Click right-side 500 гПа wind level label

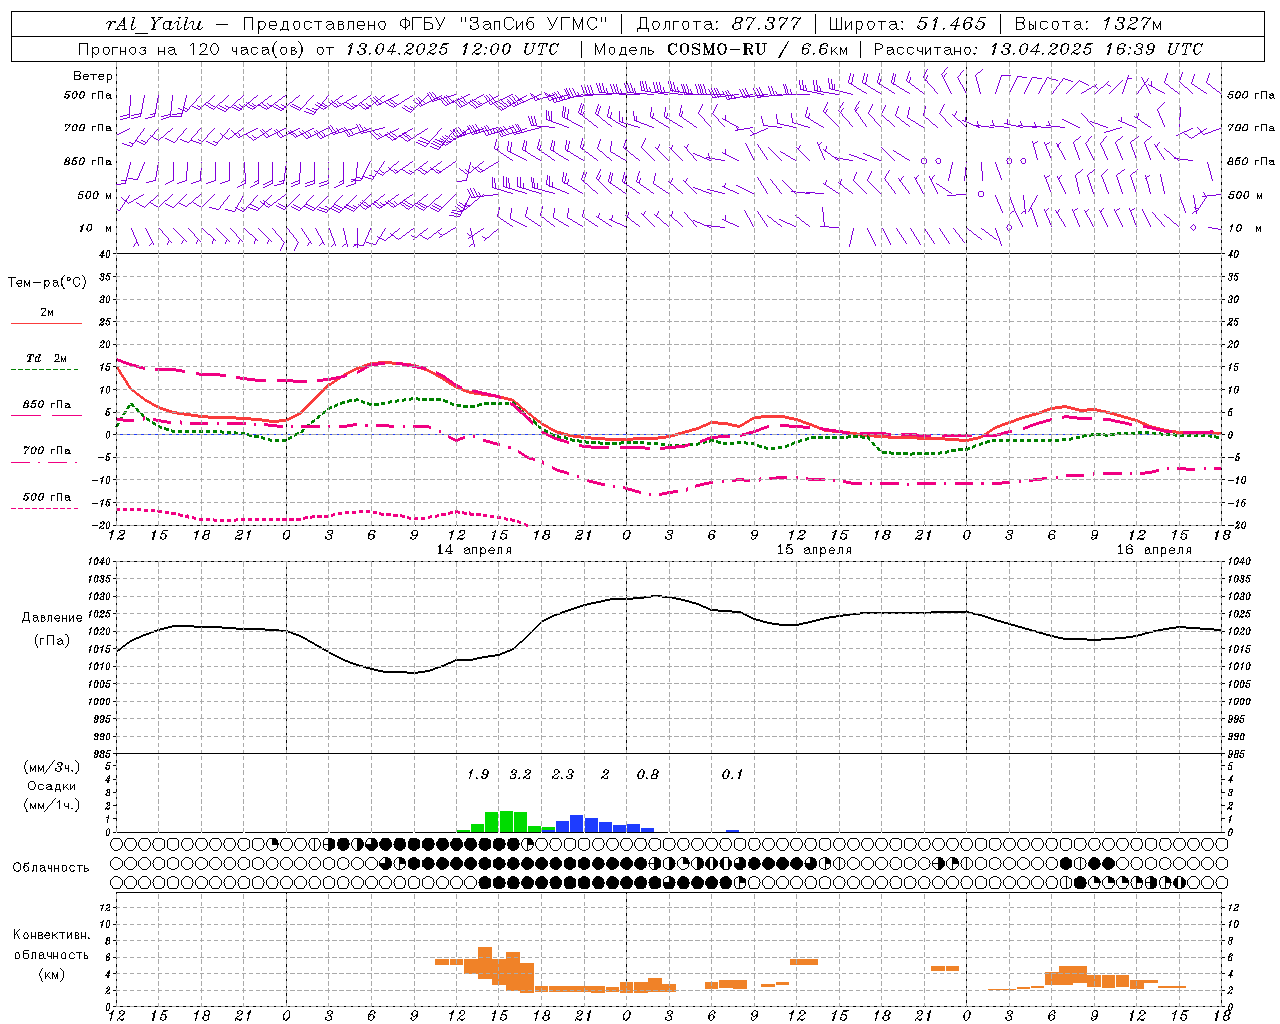click(1251, 95)
